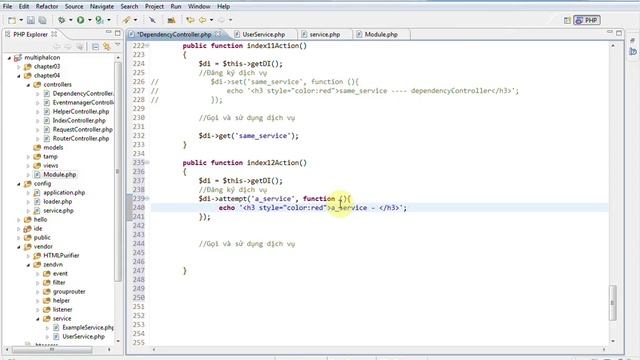Open the Project menu

tap(154, 7)
